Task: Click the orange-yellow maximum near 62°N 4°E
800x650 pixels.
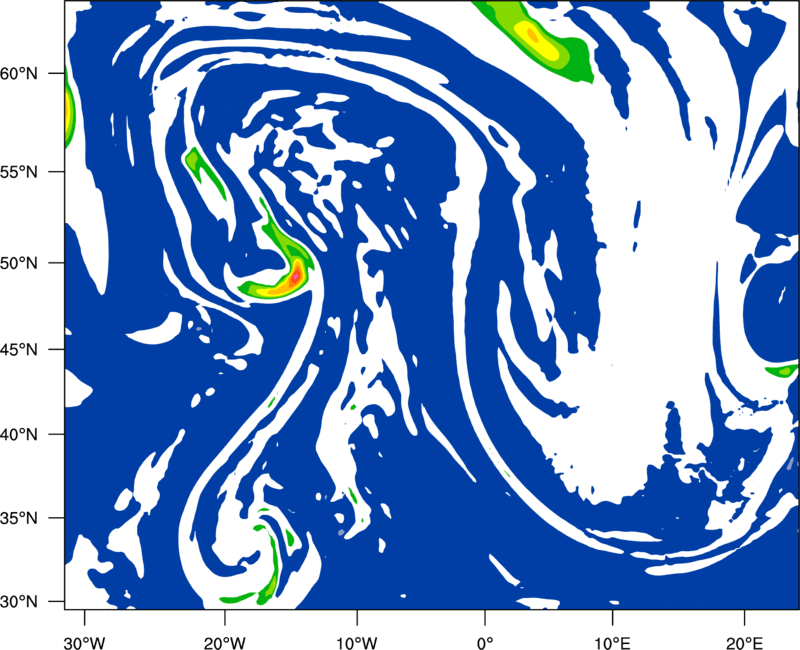Action: click(532, 35)
